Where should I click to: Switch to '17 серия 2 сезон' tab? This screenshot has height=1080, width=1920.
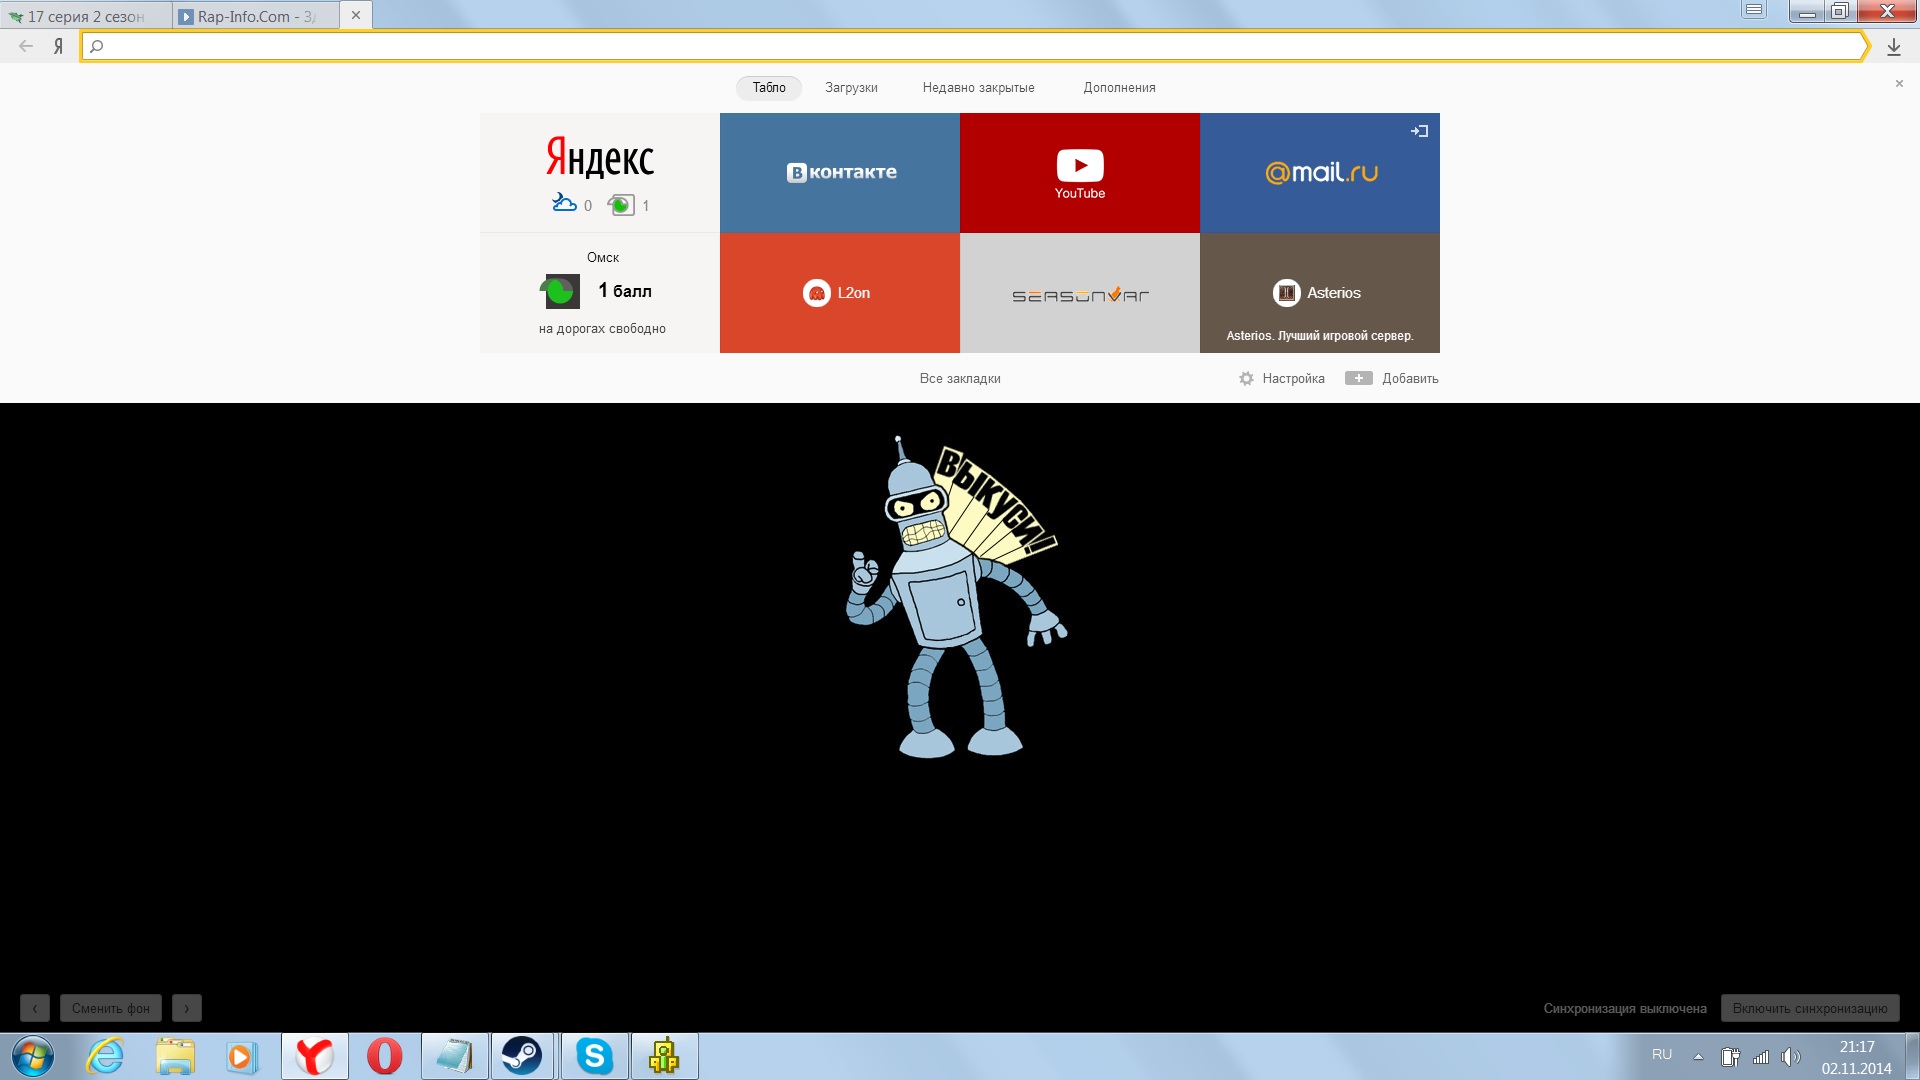tap(86, 16)
